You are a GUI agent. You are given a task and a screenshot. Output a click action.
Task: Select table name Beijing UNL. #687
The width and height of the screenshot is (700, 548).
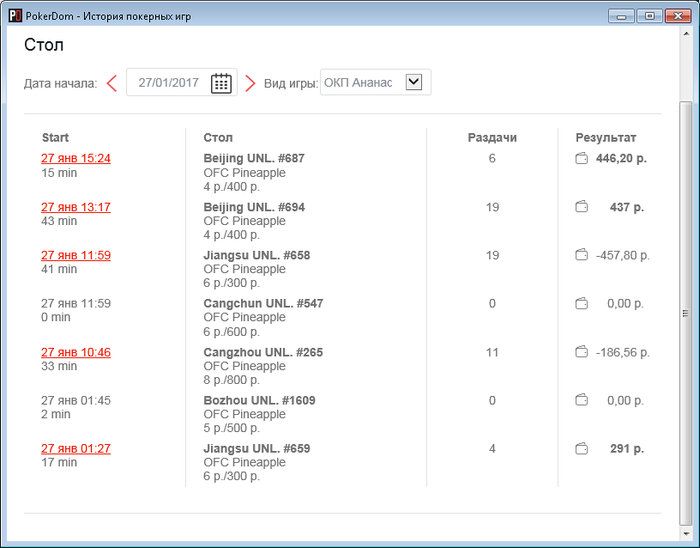[x=254, y=158]
